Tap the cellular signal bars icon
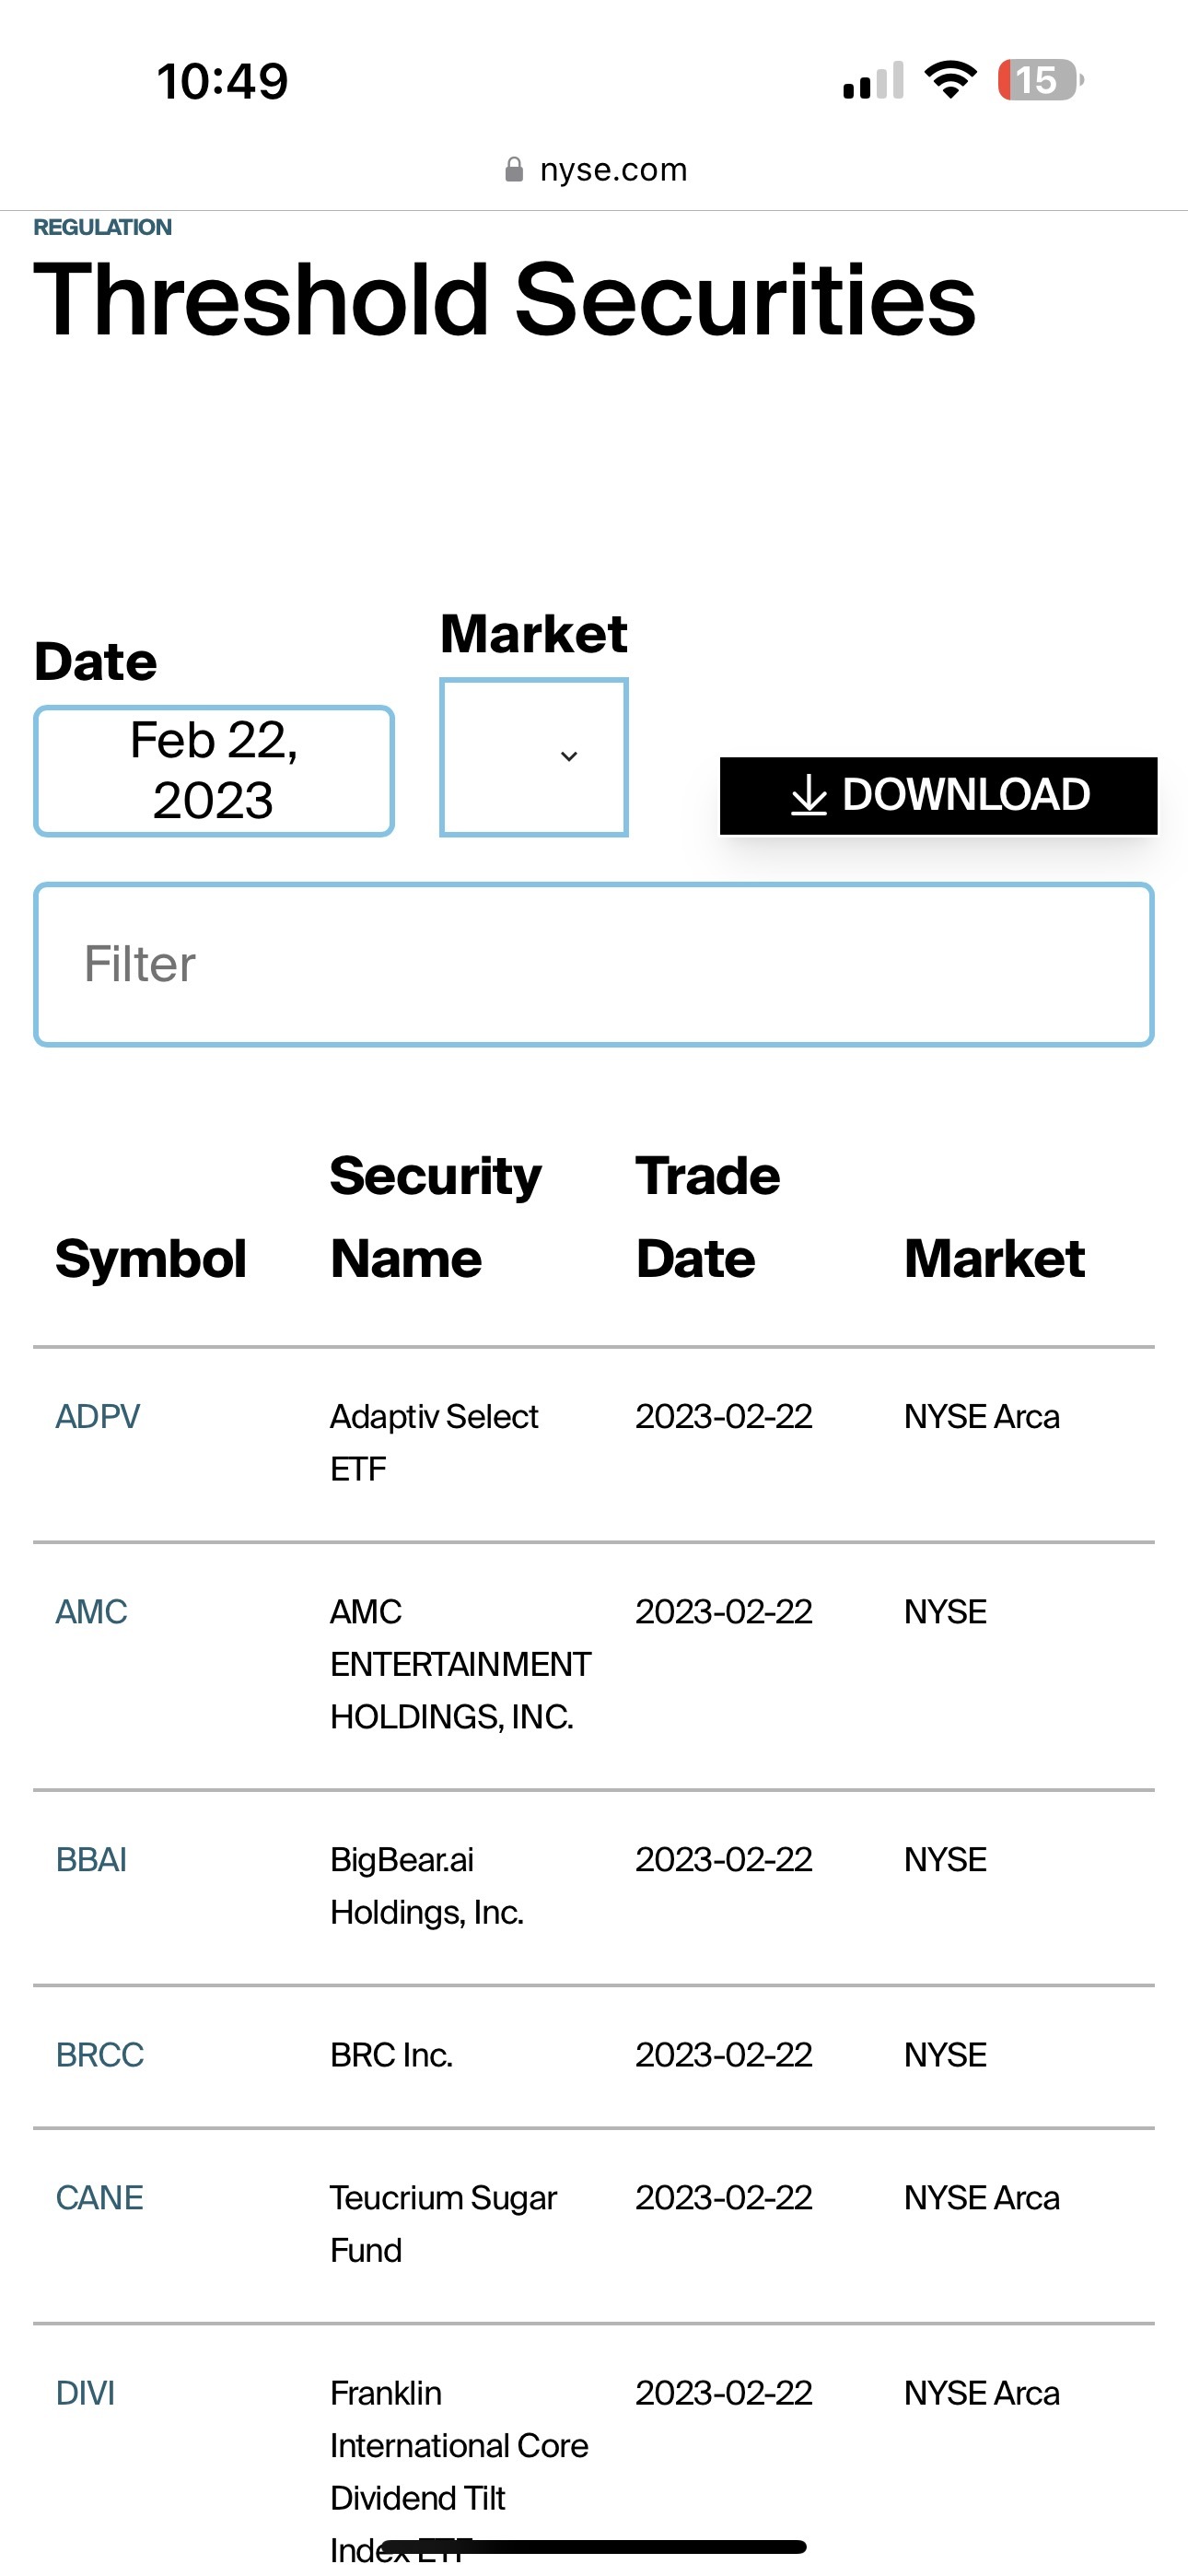The image size is (1188, 2576). [873, 80]
